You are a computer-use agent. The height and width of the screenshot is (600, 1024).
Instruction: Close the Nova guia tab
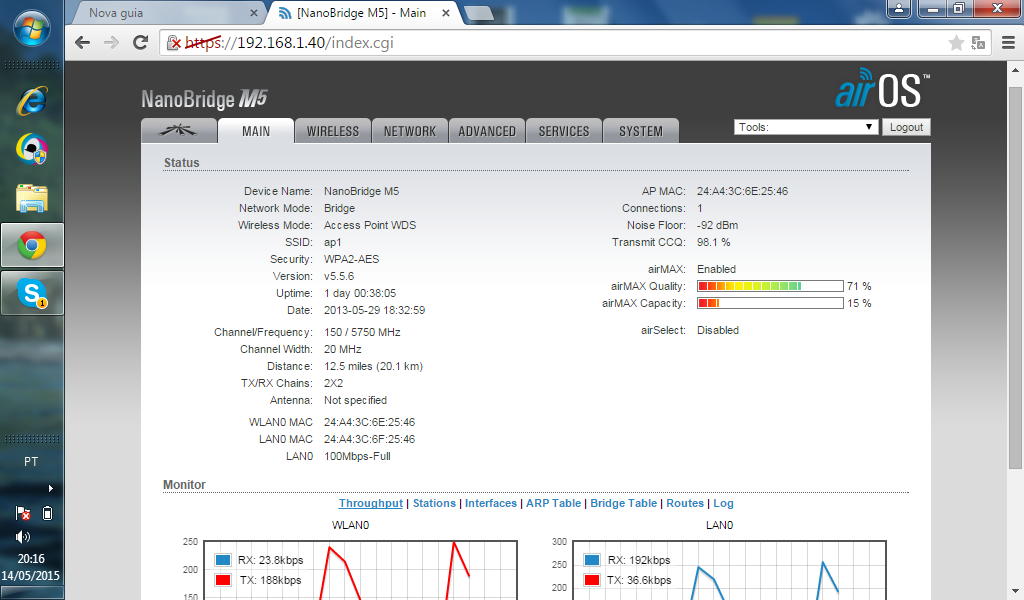point(254,13)
